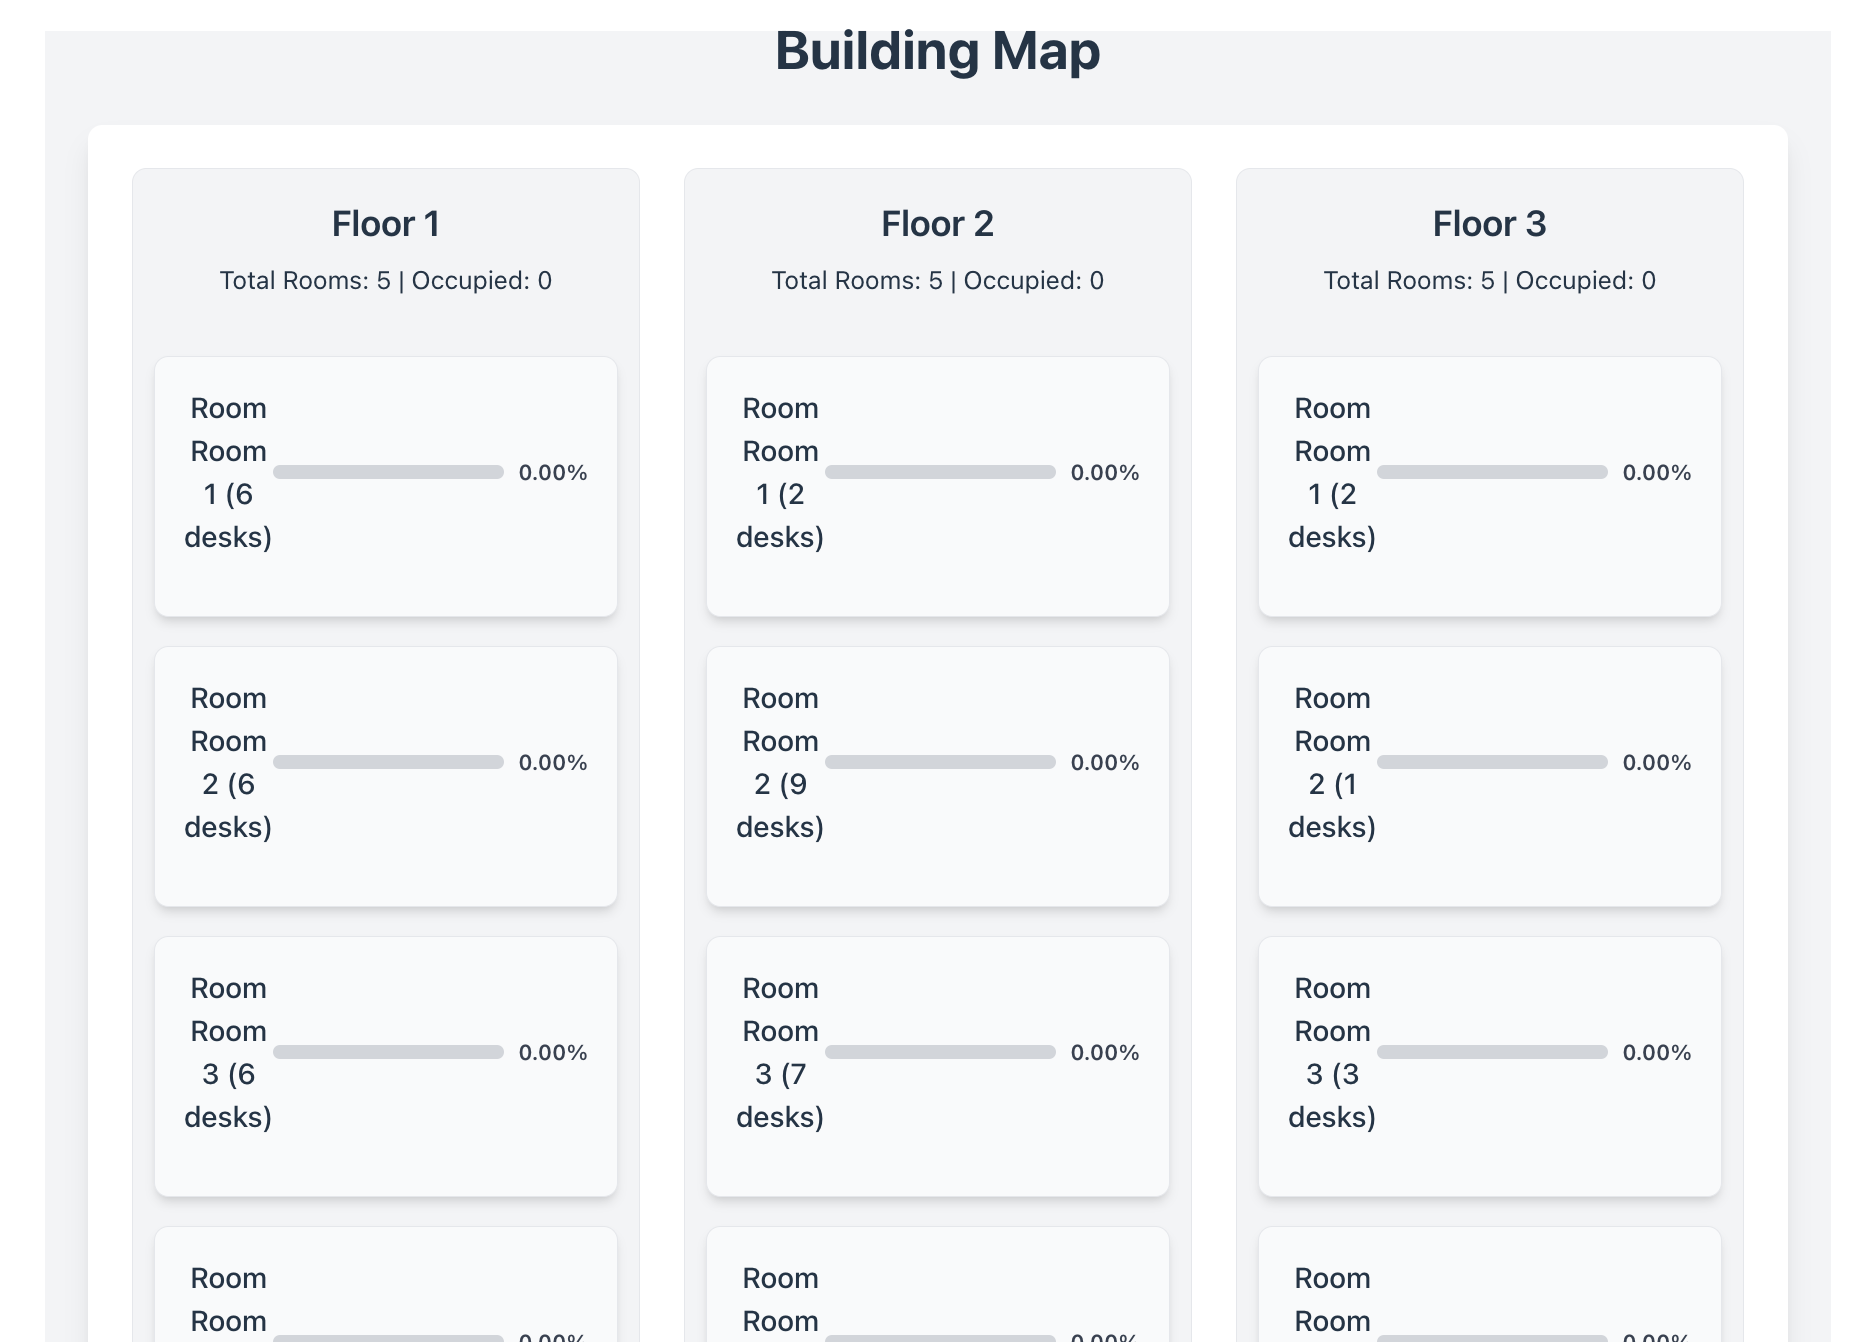This screenshot has height=1342, width=1866.
Task: Click Floor 1 Room 1 occupancy progress bar
Action: click(x=389, y=472)
